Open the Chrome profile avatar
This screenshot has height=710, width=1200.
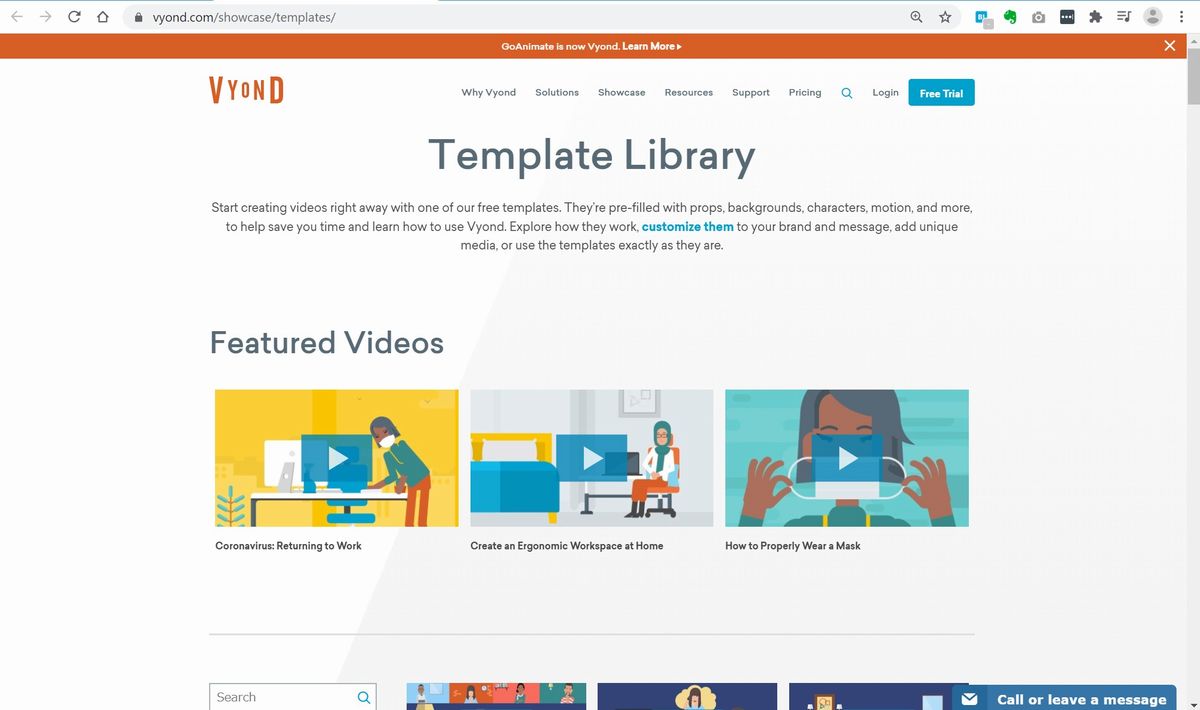pyautogui.click(x=1153, y=17)
